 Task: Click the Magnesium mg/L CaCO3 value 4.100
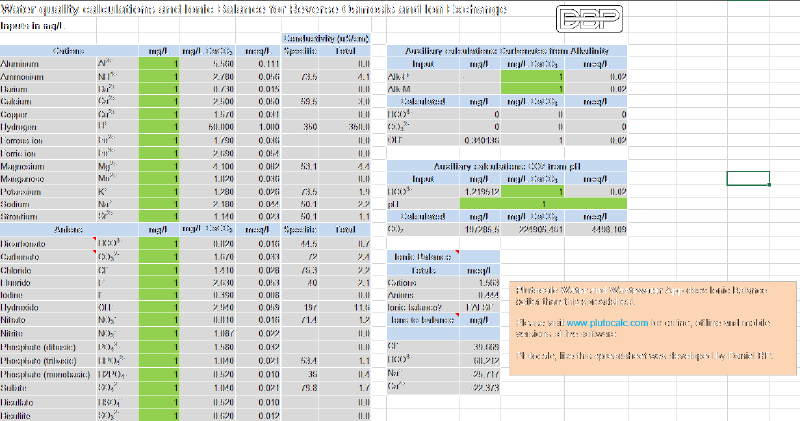[x=207, y=166]
